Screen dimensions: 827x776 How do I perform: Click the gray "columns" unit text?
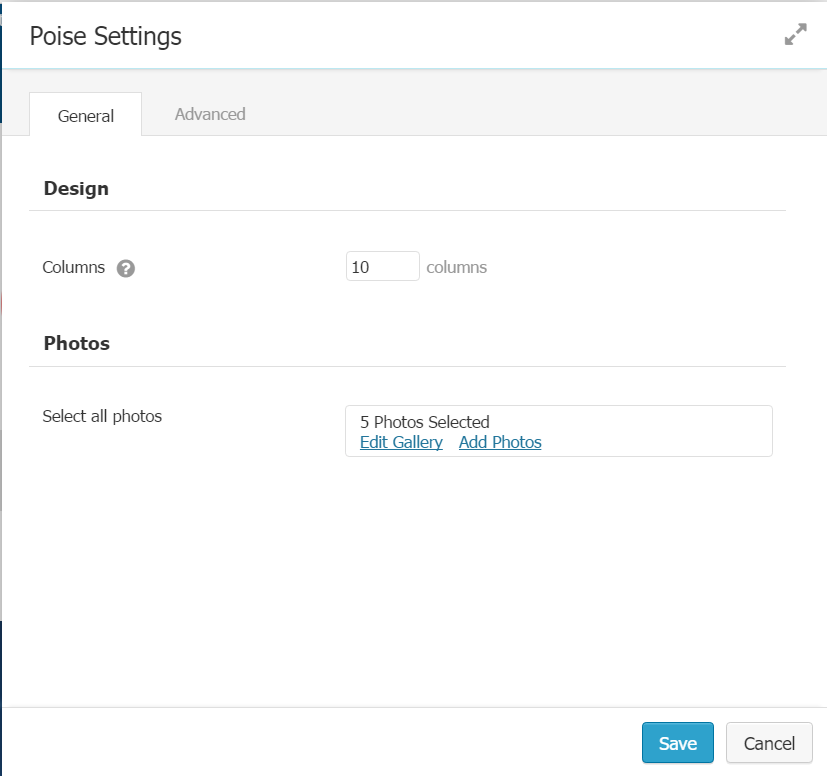457,267
